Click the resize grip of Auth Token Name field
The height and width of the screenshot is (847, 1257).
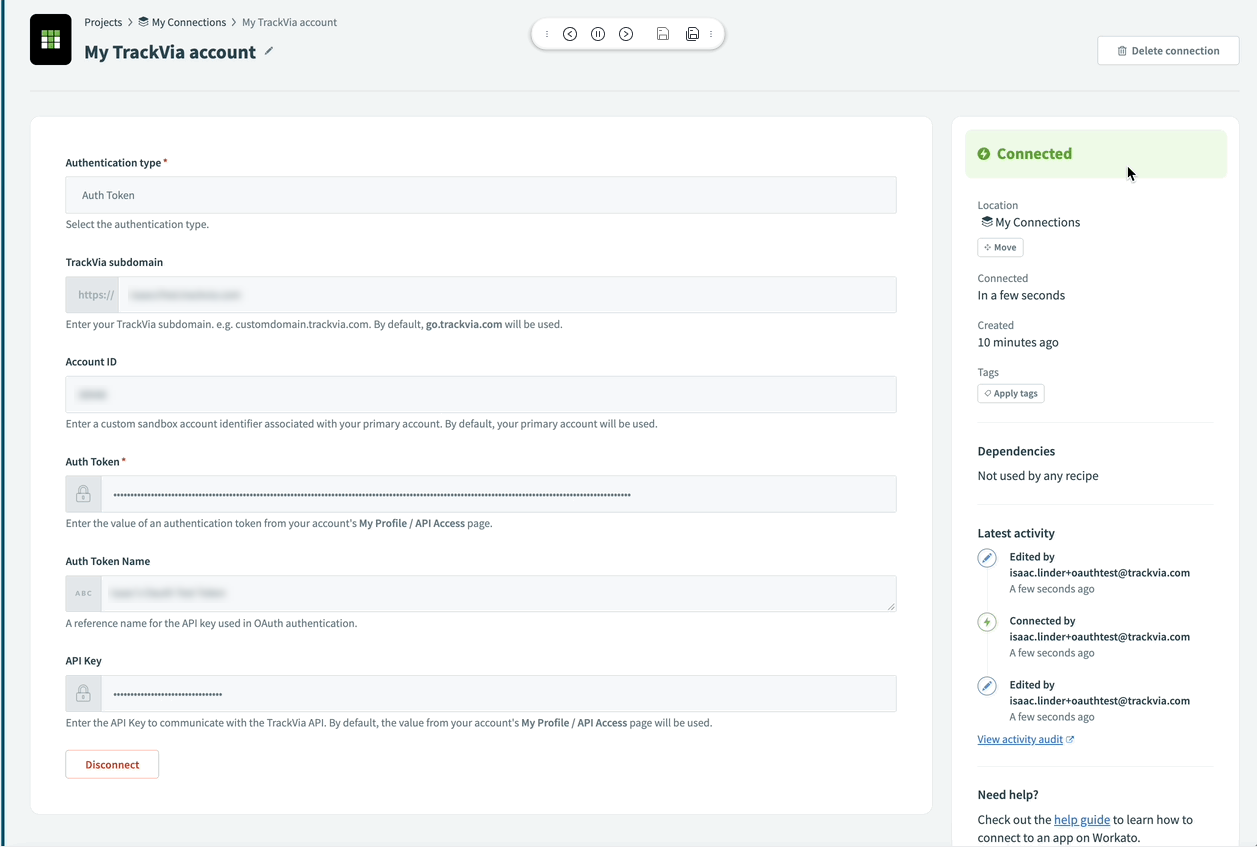891,606
